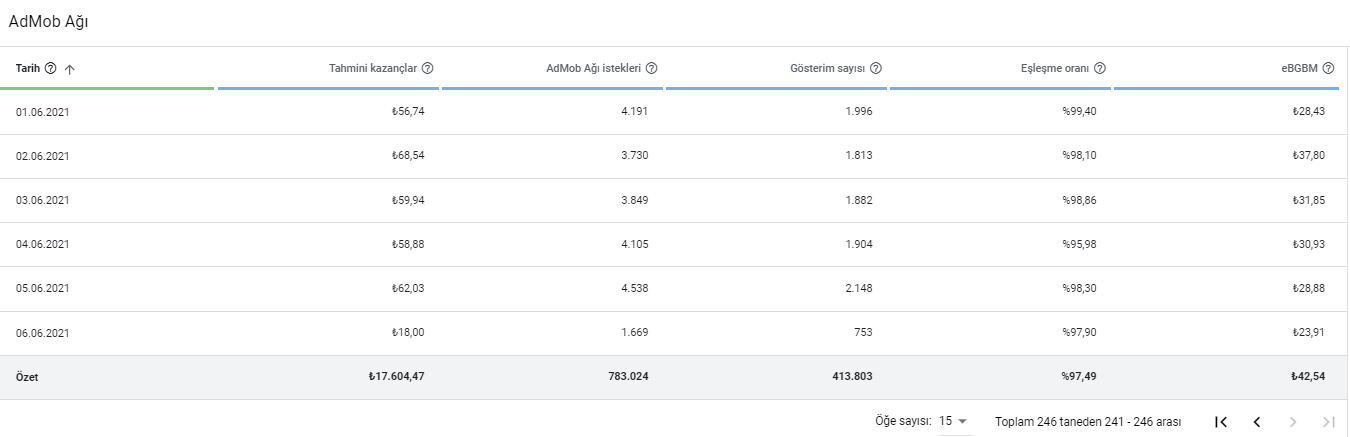1350x437 pixels.
Task: Click eBGBM value ₺31,85
Action: pyautogui.click(x=1308, y=199)
